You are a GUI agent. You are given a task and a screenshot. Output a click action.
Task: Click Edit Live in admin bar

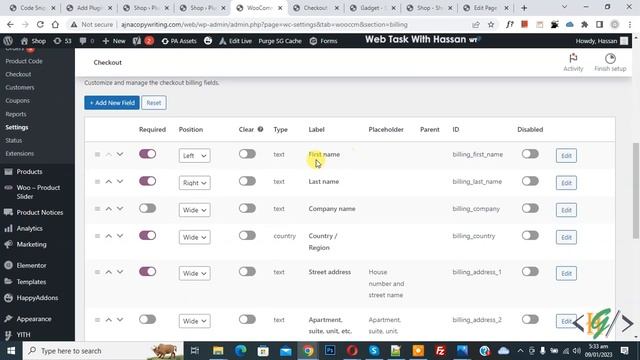(x=236, y=41)
